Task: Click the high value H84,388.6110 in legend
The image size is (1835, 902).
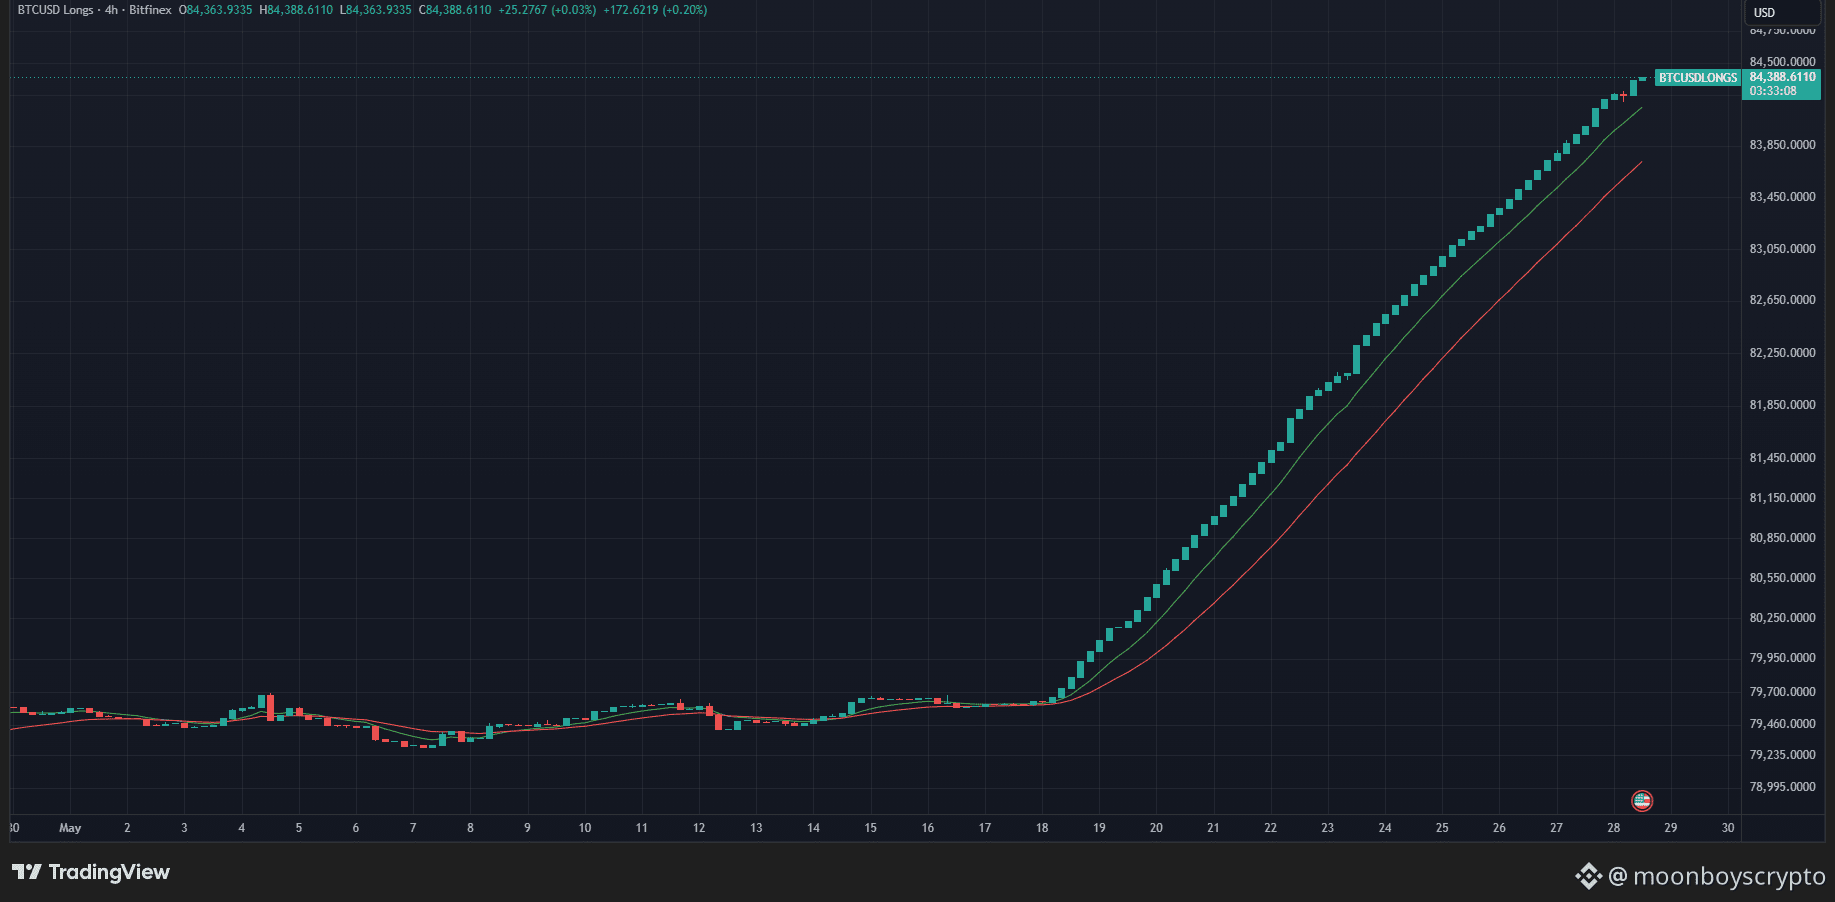Action: [x=296, y=10]
